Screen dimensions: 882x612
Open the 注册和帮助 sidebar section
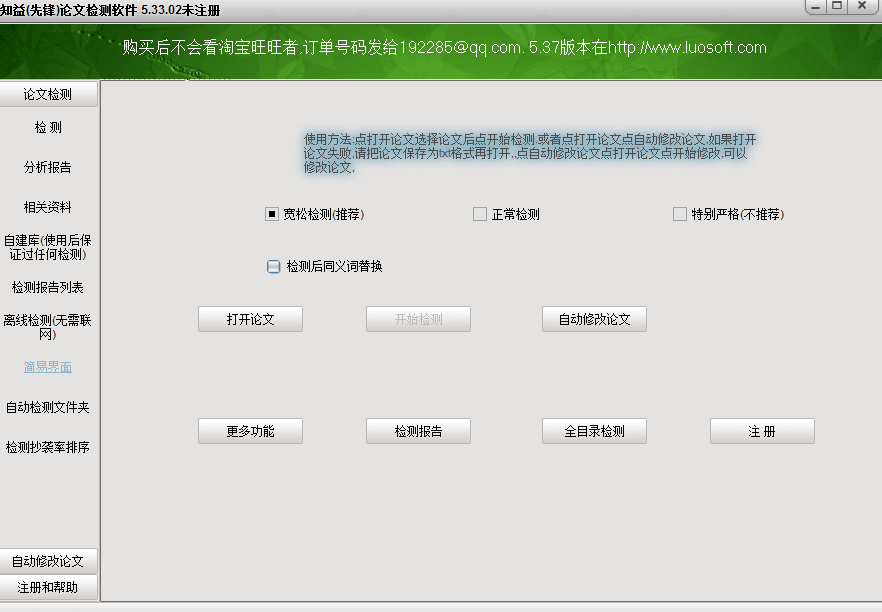(x=48, y=587)
